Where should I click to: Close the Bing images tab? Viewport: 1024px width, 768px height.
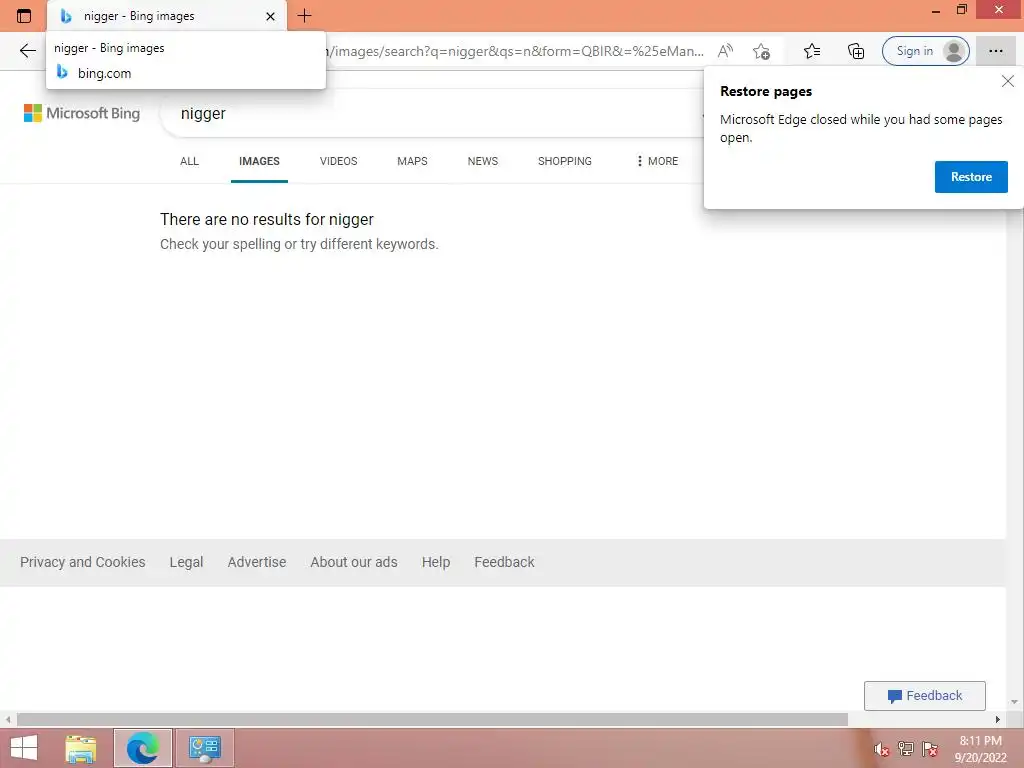tap(270, 16)
